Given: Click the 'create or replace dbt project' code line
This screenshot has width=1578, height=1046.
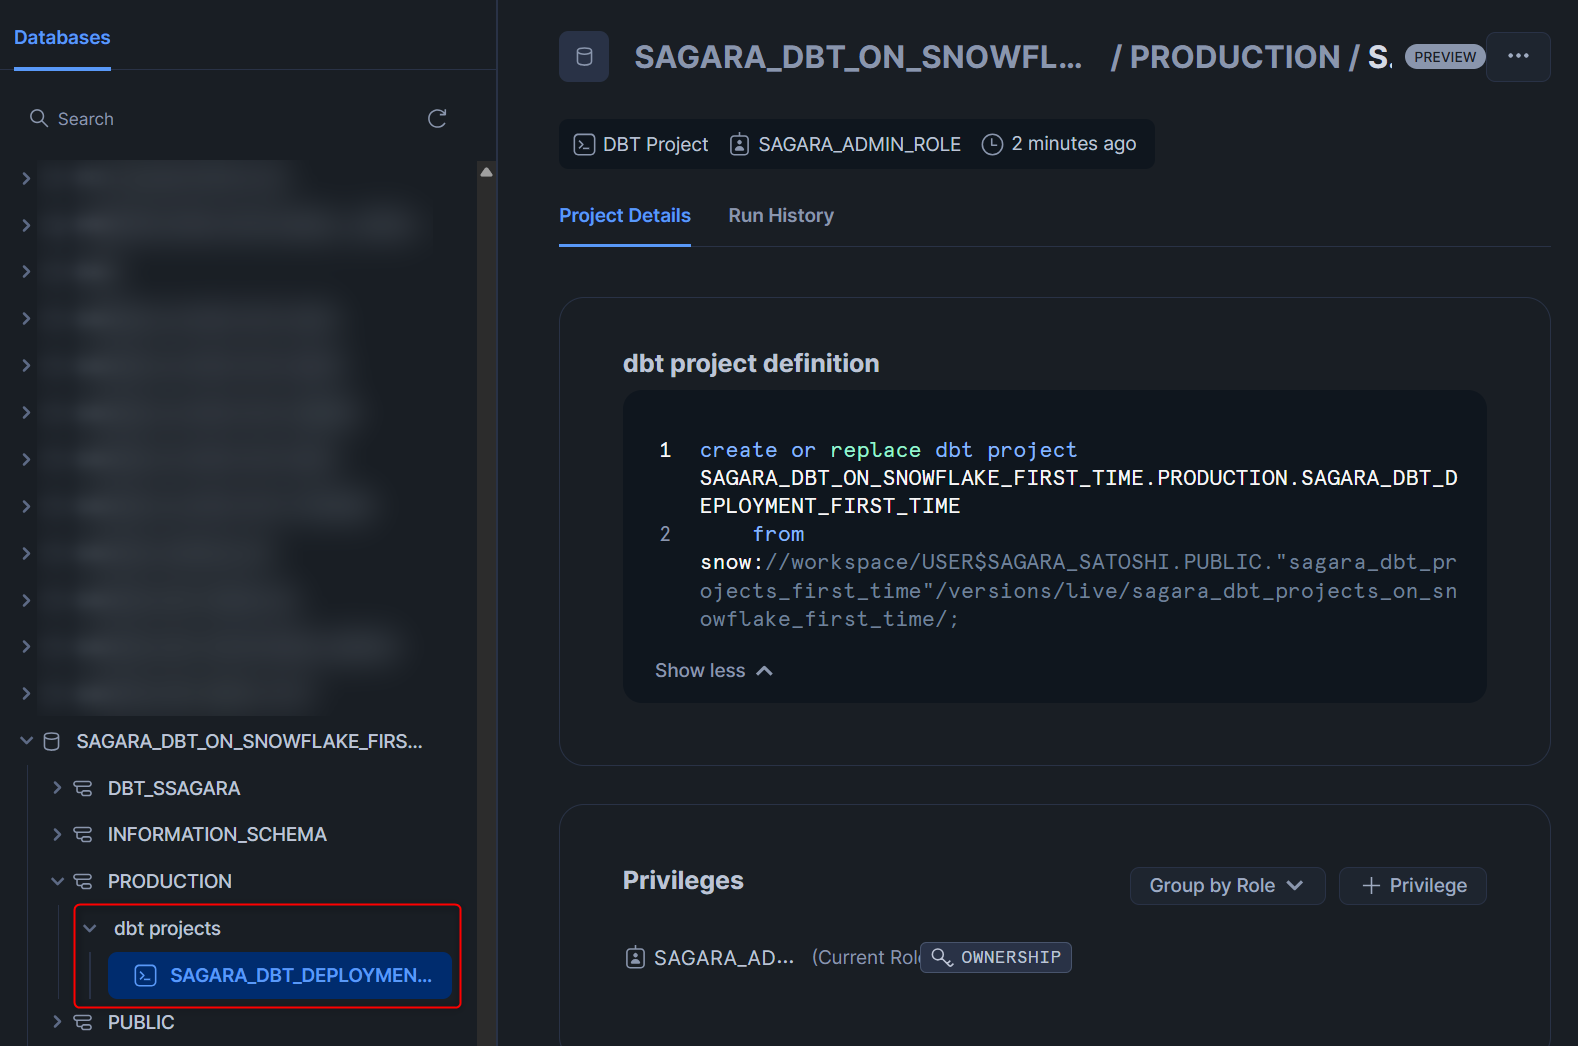Looking at the screenshot, I should pos(888,450).
